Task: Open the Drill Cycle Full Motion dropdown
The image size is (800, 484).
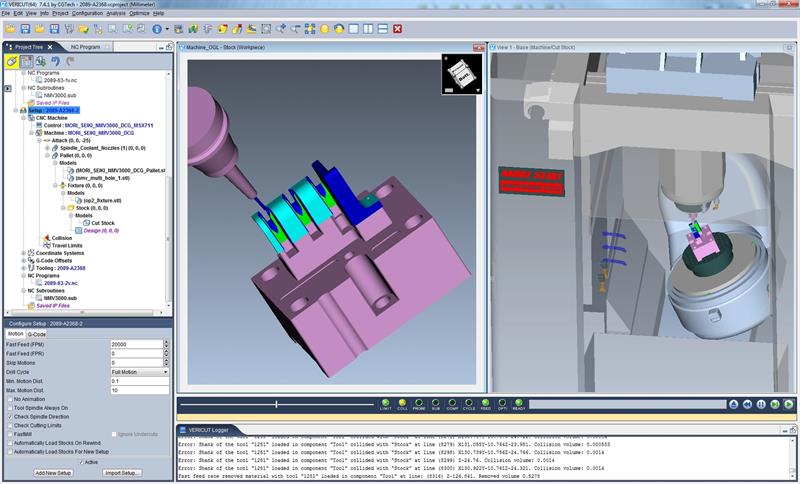Action: [139, 372]
